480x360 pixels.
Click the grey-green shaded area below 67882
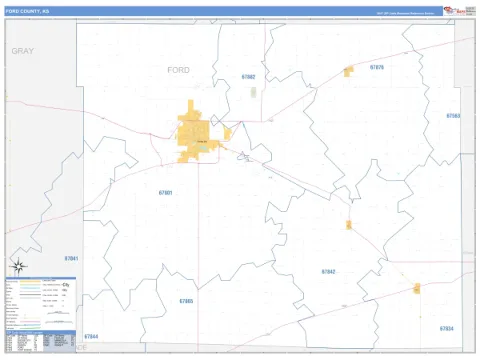pos(253,92)
